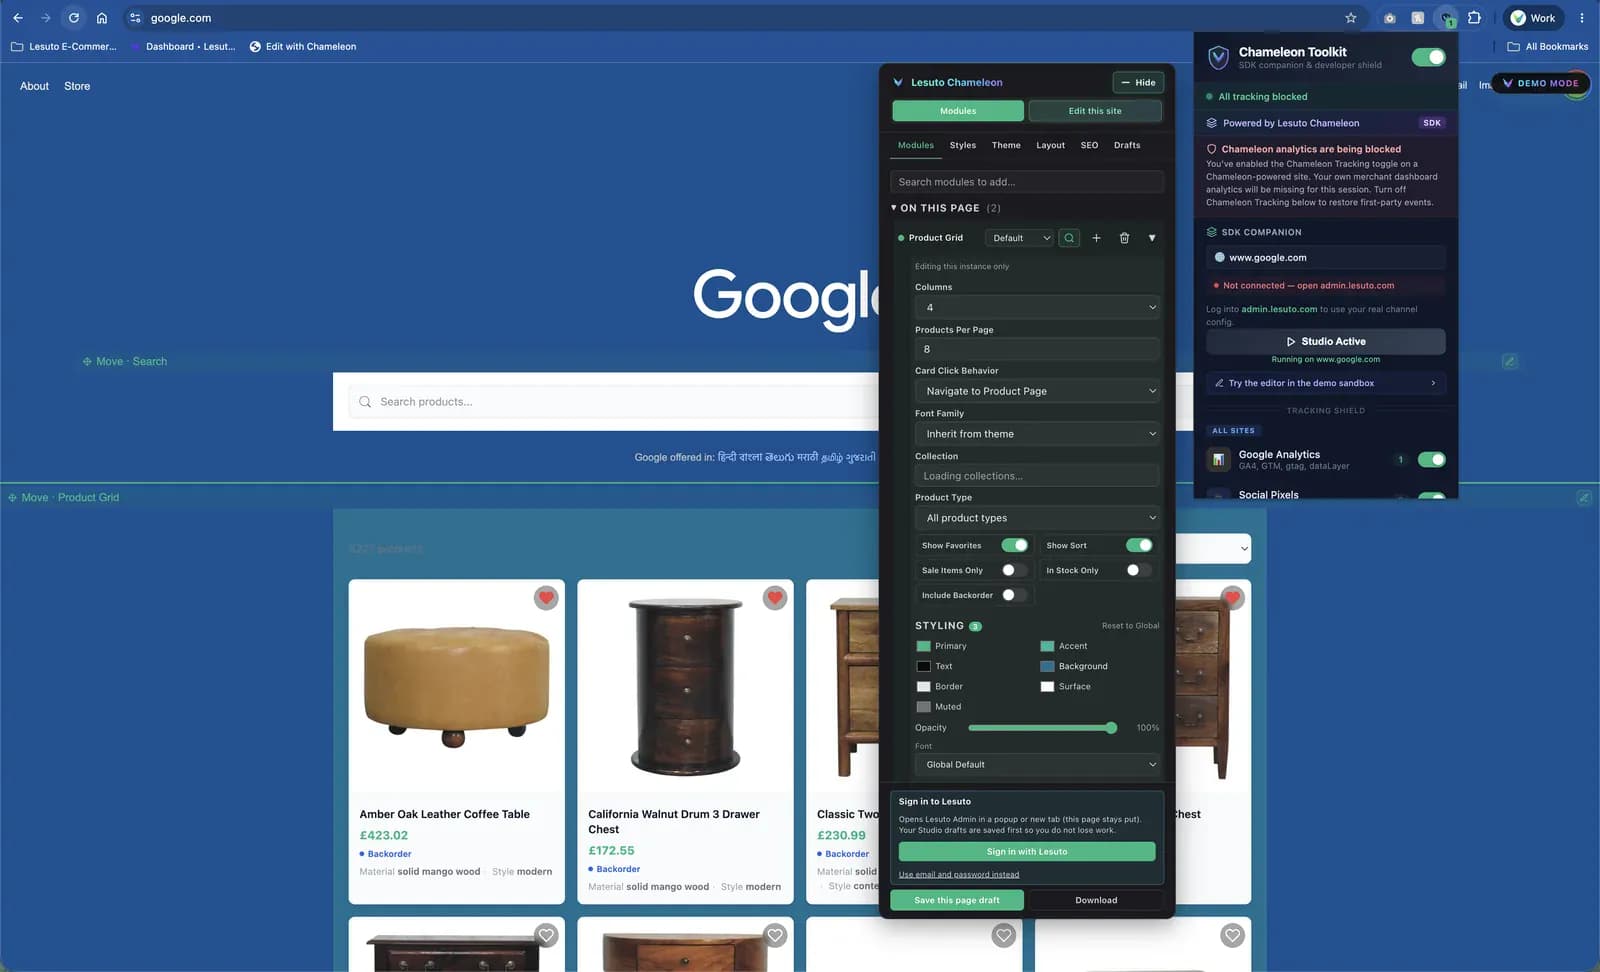The width and height of the screenshot is (1600, 972).
Task: Click the Google Analytics chart icon
Action: click(1218, 460)
